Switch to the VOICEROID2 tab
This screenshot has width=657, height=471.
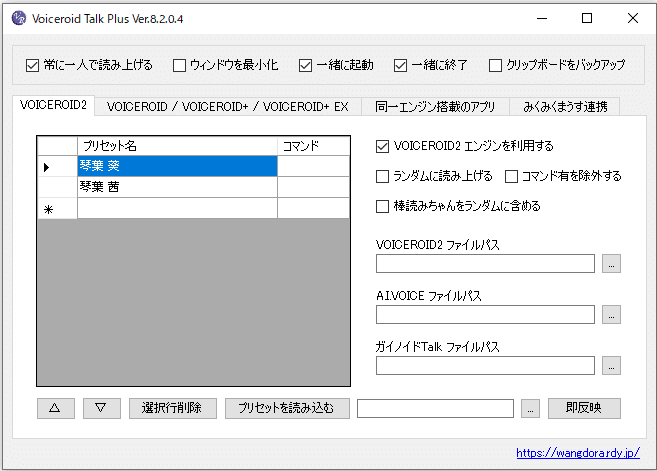[54, 105]
